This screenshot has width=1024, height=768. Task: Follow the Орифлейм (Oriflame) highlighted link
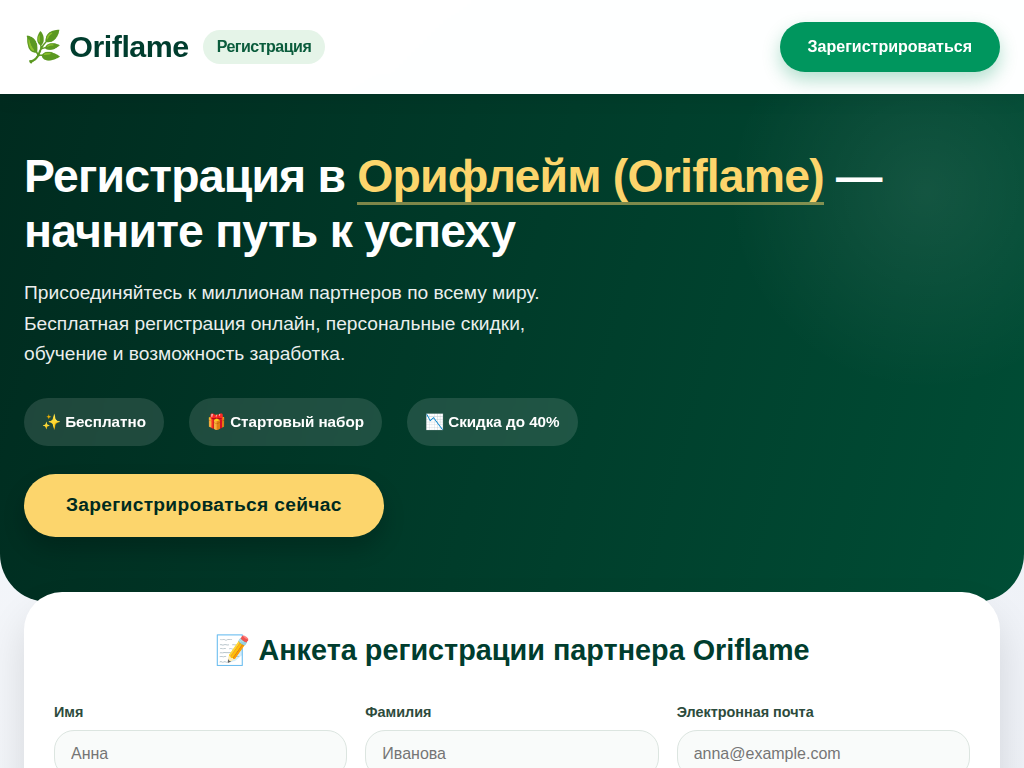click(590, 176)
